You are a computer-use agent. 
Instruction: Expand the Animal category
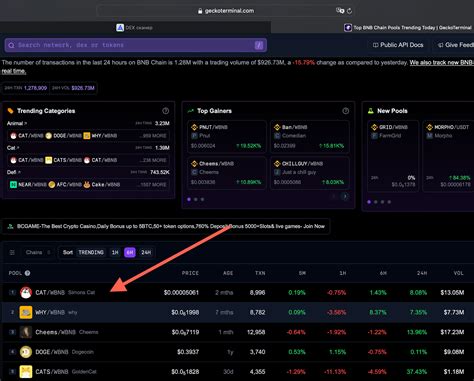point(17,123)
